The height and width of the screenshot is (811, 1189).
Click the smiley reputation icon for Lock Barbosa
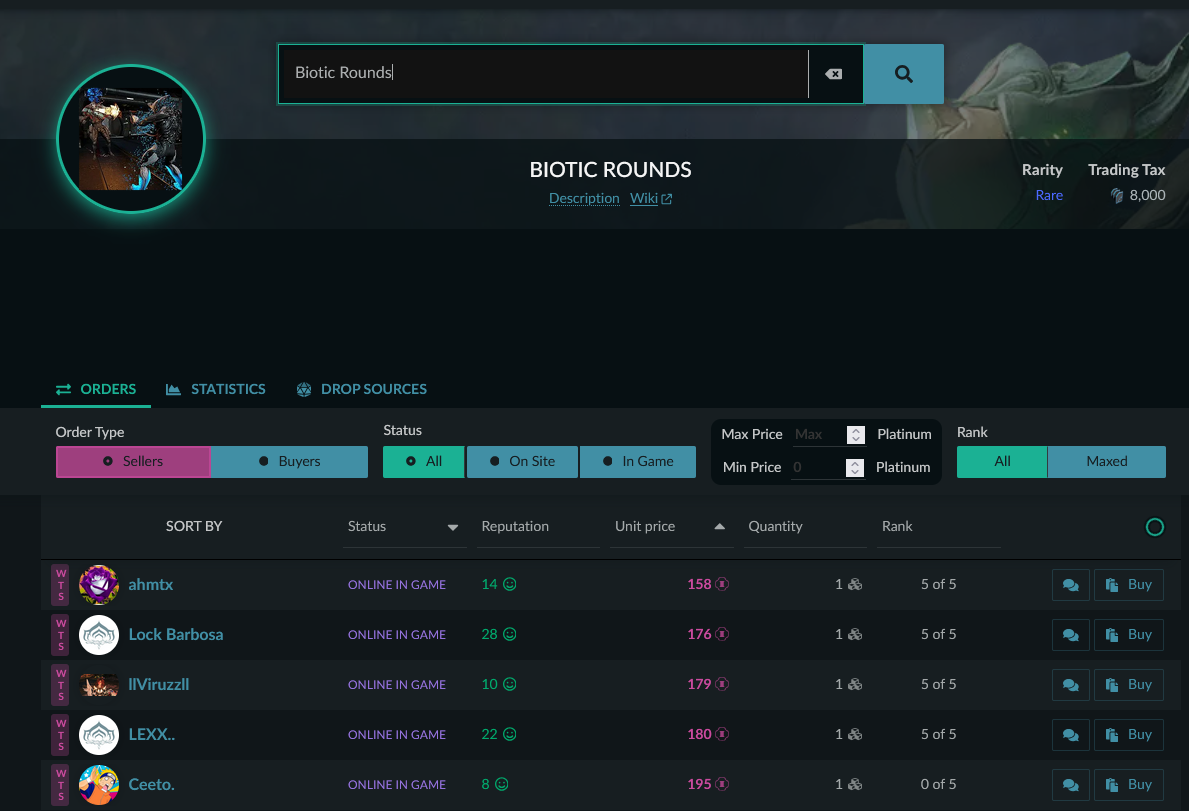510,634
